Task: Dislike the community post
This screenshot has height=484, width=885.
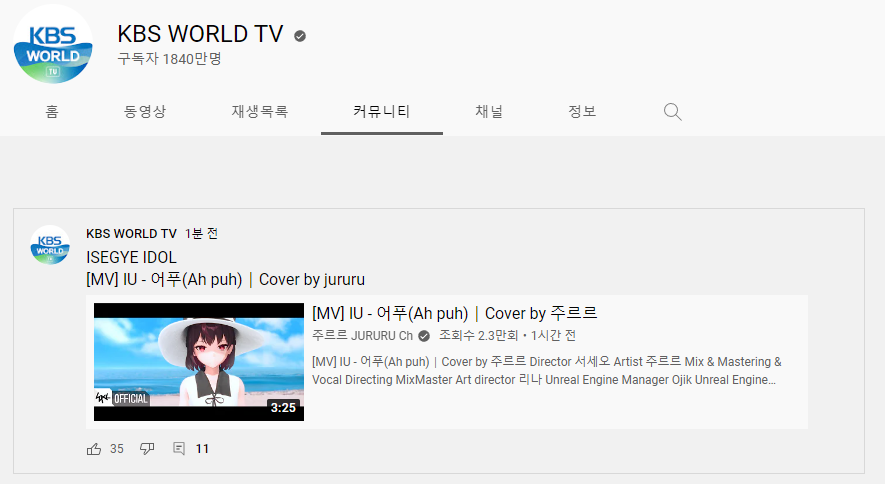Action: click(147, 448)
